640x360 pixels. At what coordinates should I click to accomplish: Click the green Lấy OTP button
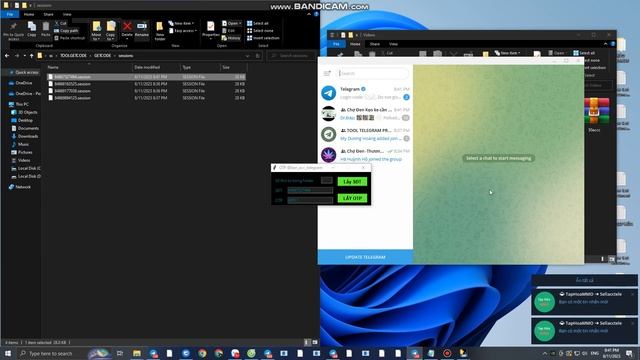pyautogui.click(x=352, y=198)
